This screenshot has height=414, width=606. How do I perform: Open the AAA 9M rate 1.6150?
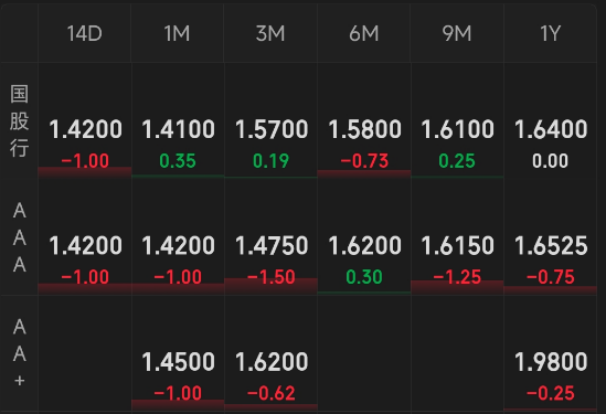457,246
